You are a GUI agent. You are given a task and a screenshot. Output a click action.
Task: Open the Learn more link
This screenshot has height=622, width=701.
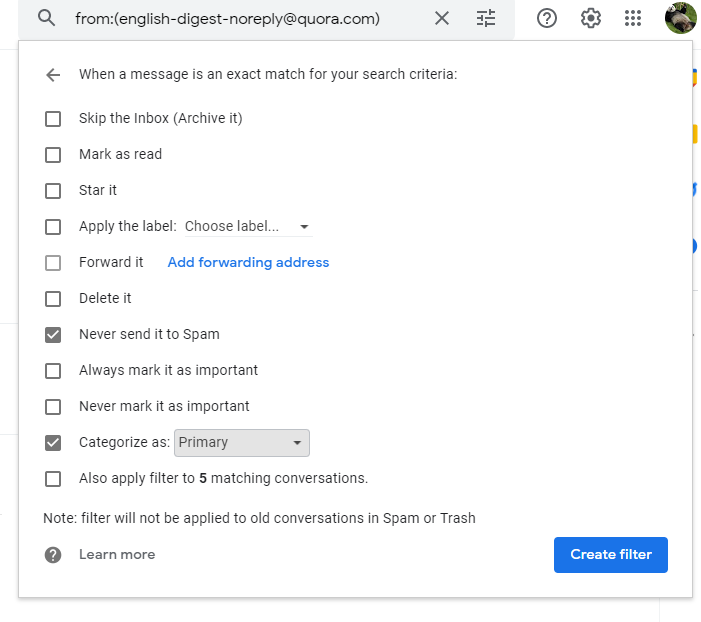117,554
